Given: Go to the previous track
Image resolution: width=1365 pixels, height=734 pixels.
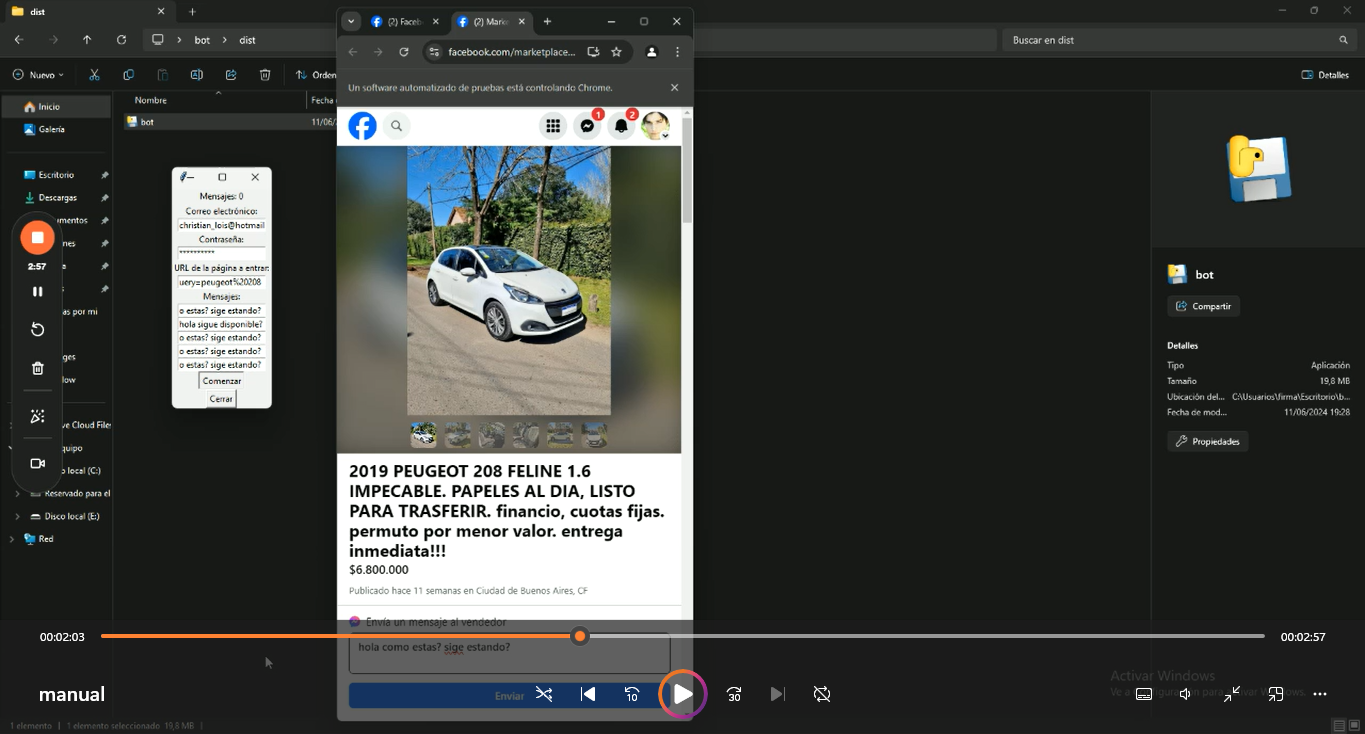Looking at the screenshot, I should [x=588, y=694].
